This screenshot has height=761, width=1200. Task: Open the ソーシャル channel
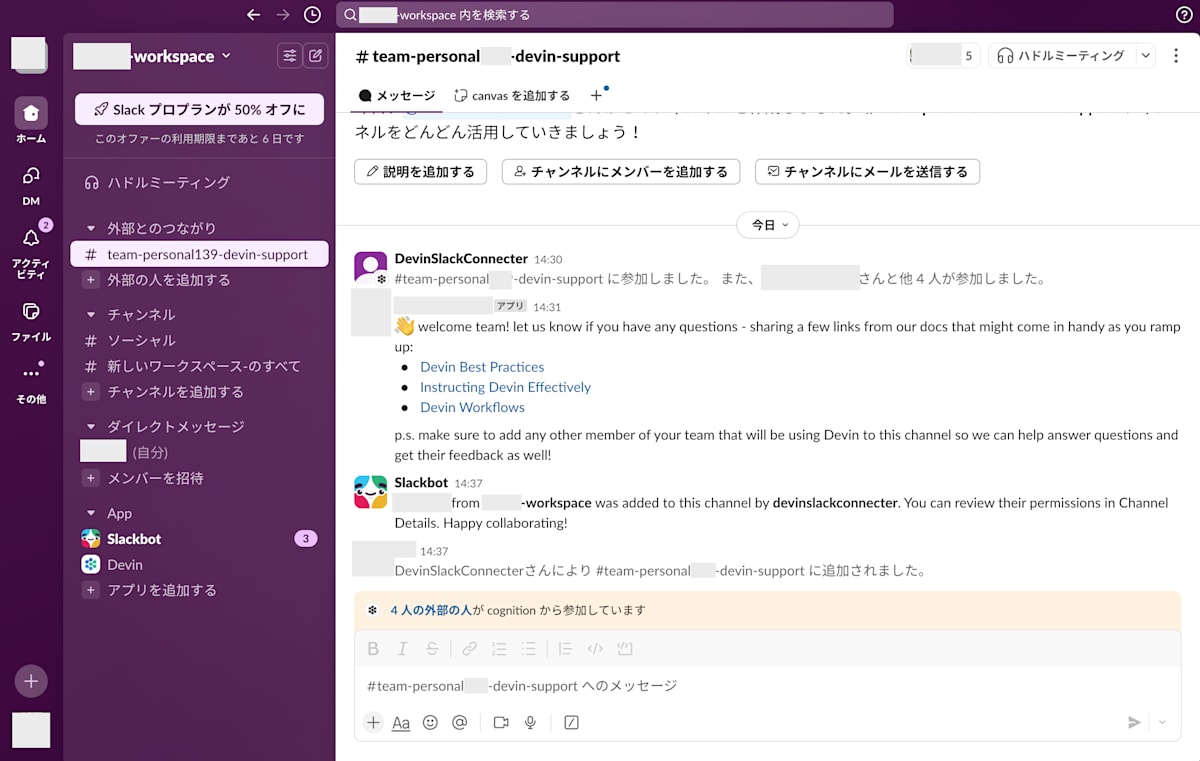(199, 340)
